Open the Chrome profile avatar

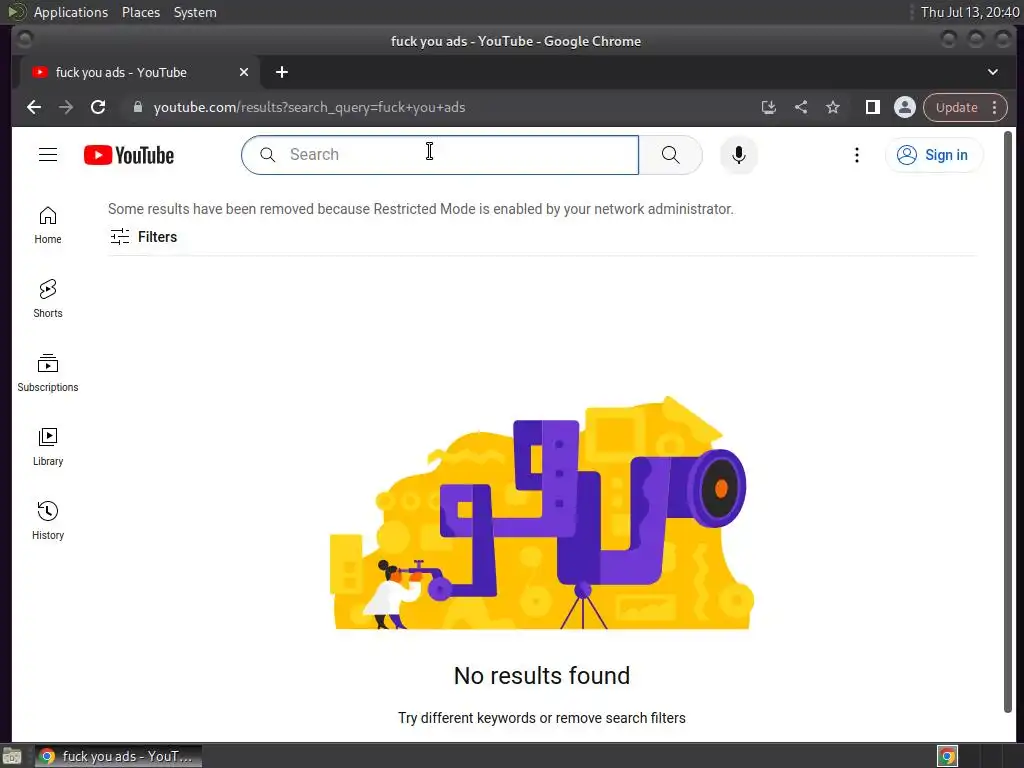click(x=904, y=107)
